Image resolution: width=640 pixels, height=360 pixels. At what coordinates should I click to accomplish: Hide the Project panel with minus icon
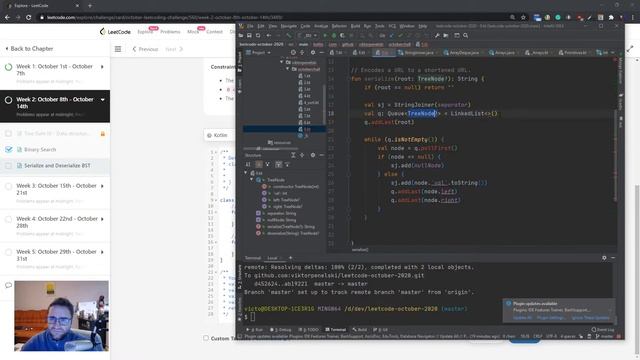322,53
